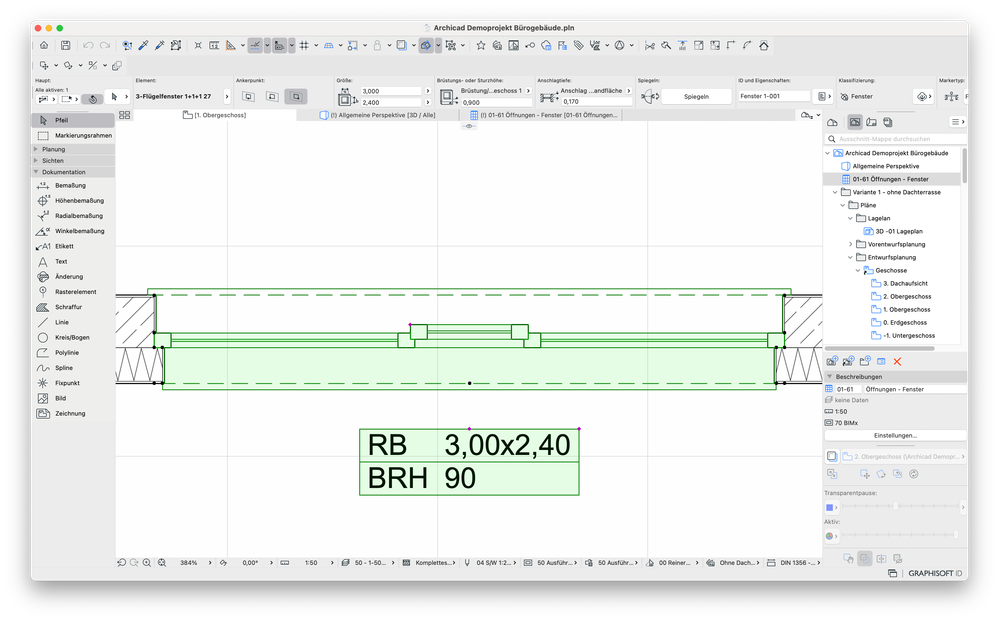Open the 1. Obergeschoss tab
The height and width of the screenshot is (621, 999).
[214, 115]
